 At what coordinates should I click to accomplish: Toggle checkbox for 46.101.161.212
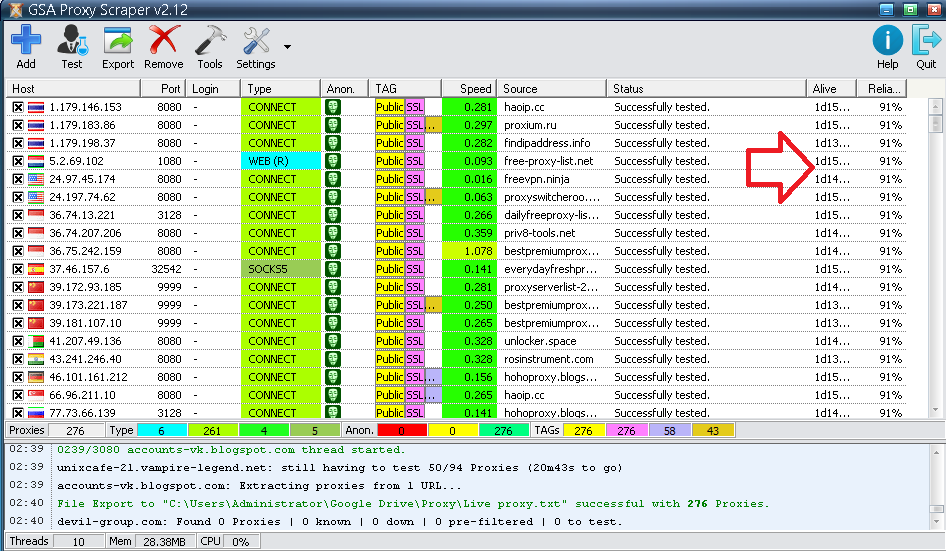click(18, 377)
